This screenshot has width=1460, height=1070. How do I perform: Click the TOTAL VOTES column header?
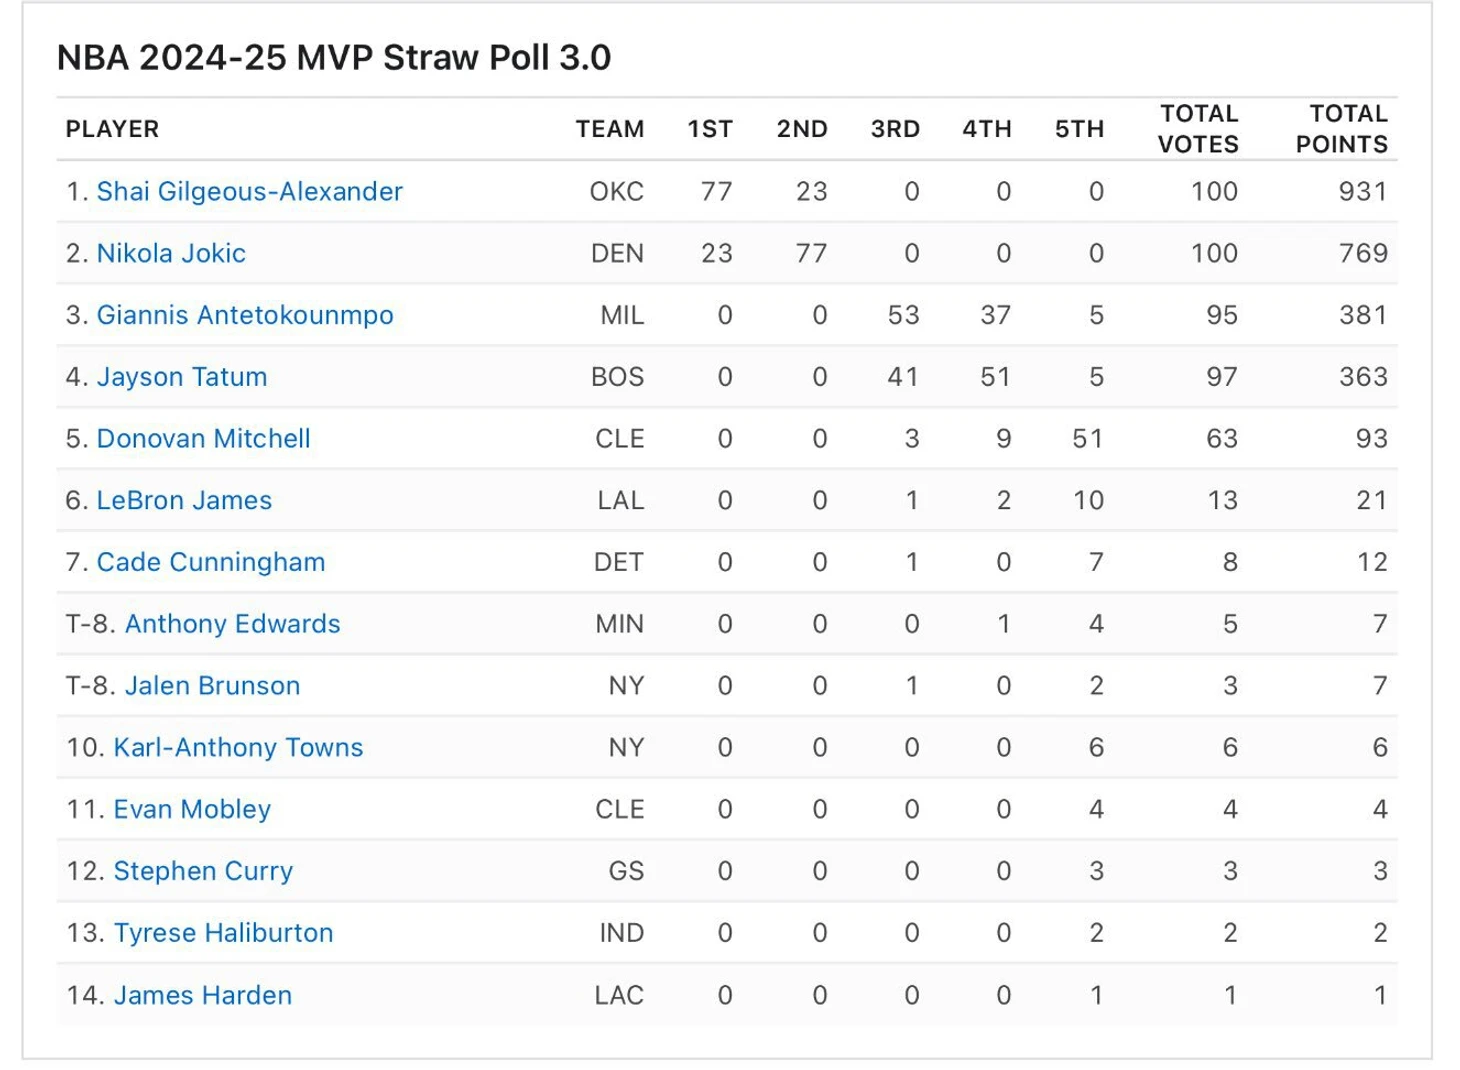1198,129
